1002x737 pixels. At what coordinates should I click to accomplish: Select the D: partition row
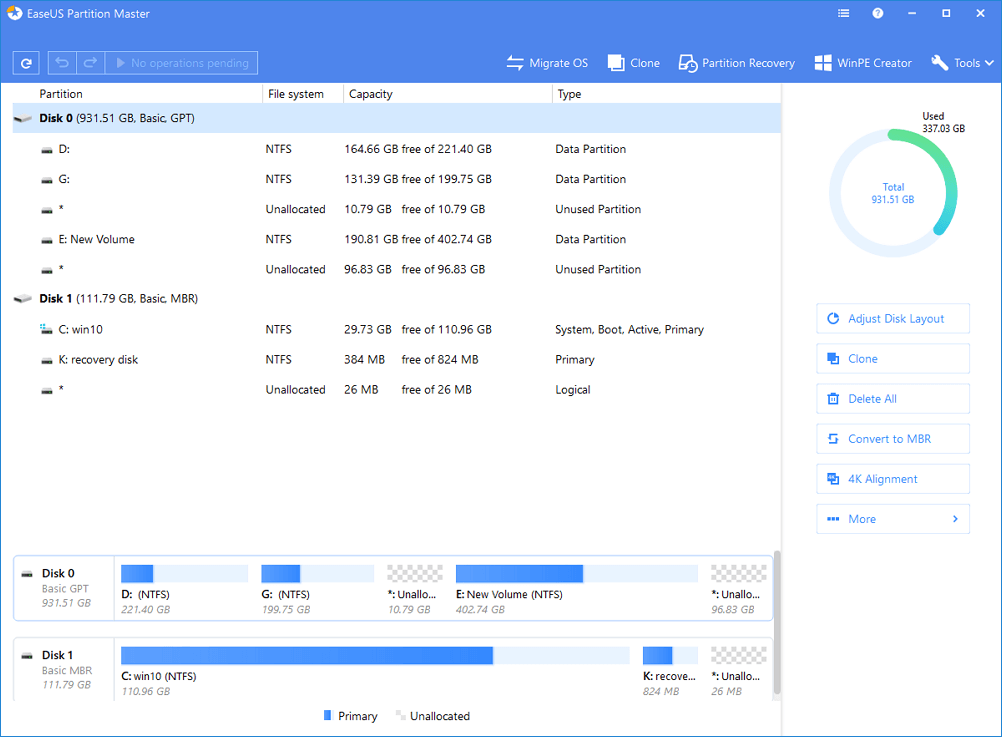coord(396,149)
